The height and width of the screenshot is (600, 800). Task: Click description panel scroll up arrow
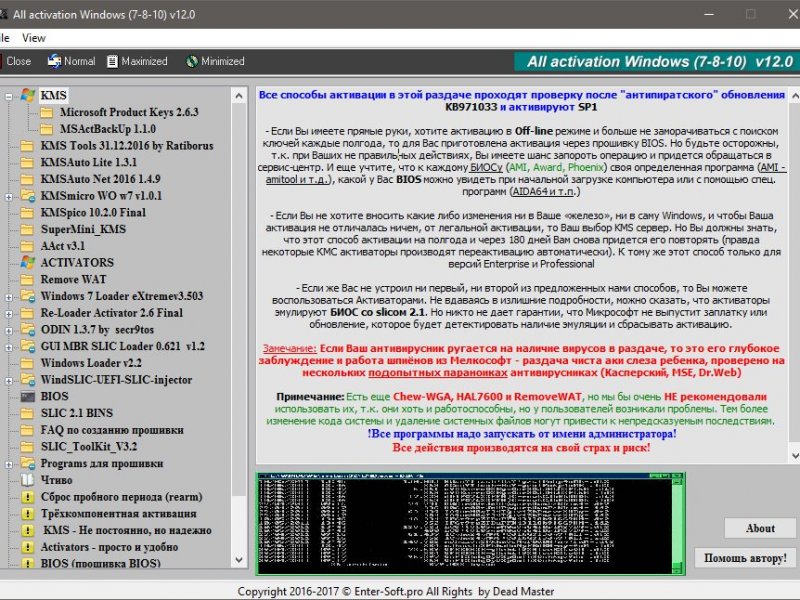point(794,95)
